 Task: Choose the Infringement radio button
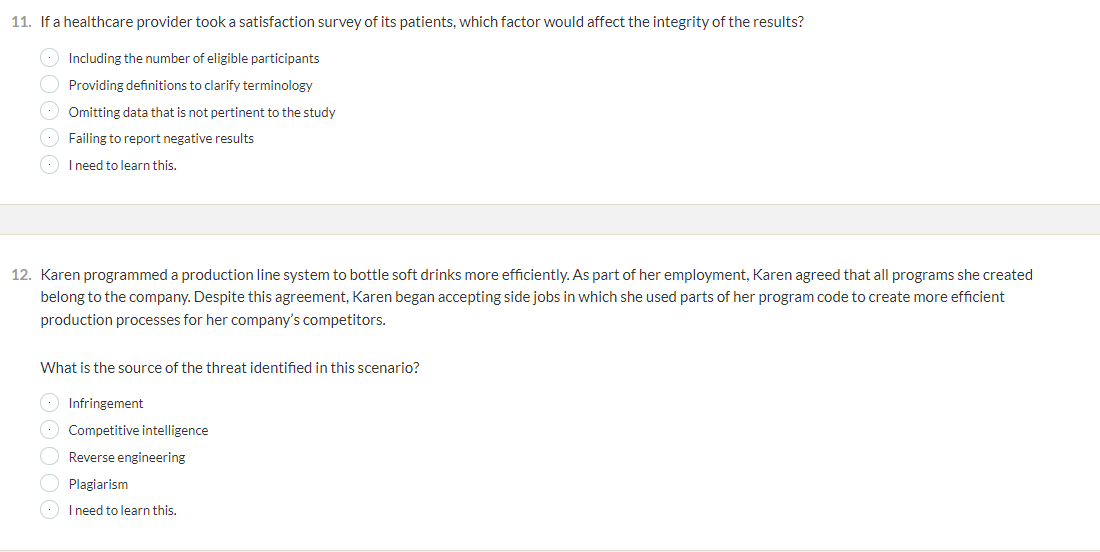(49, 403)
